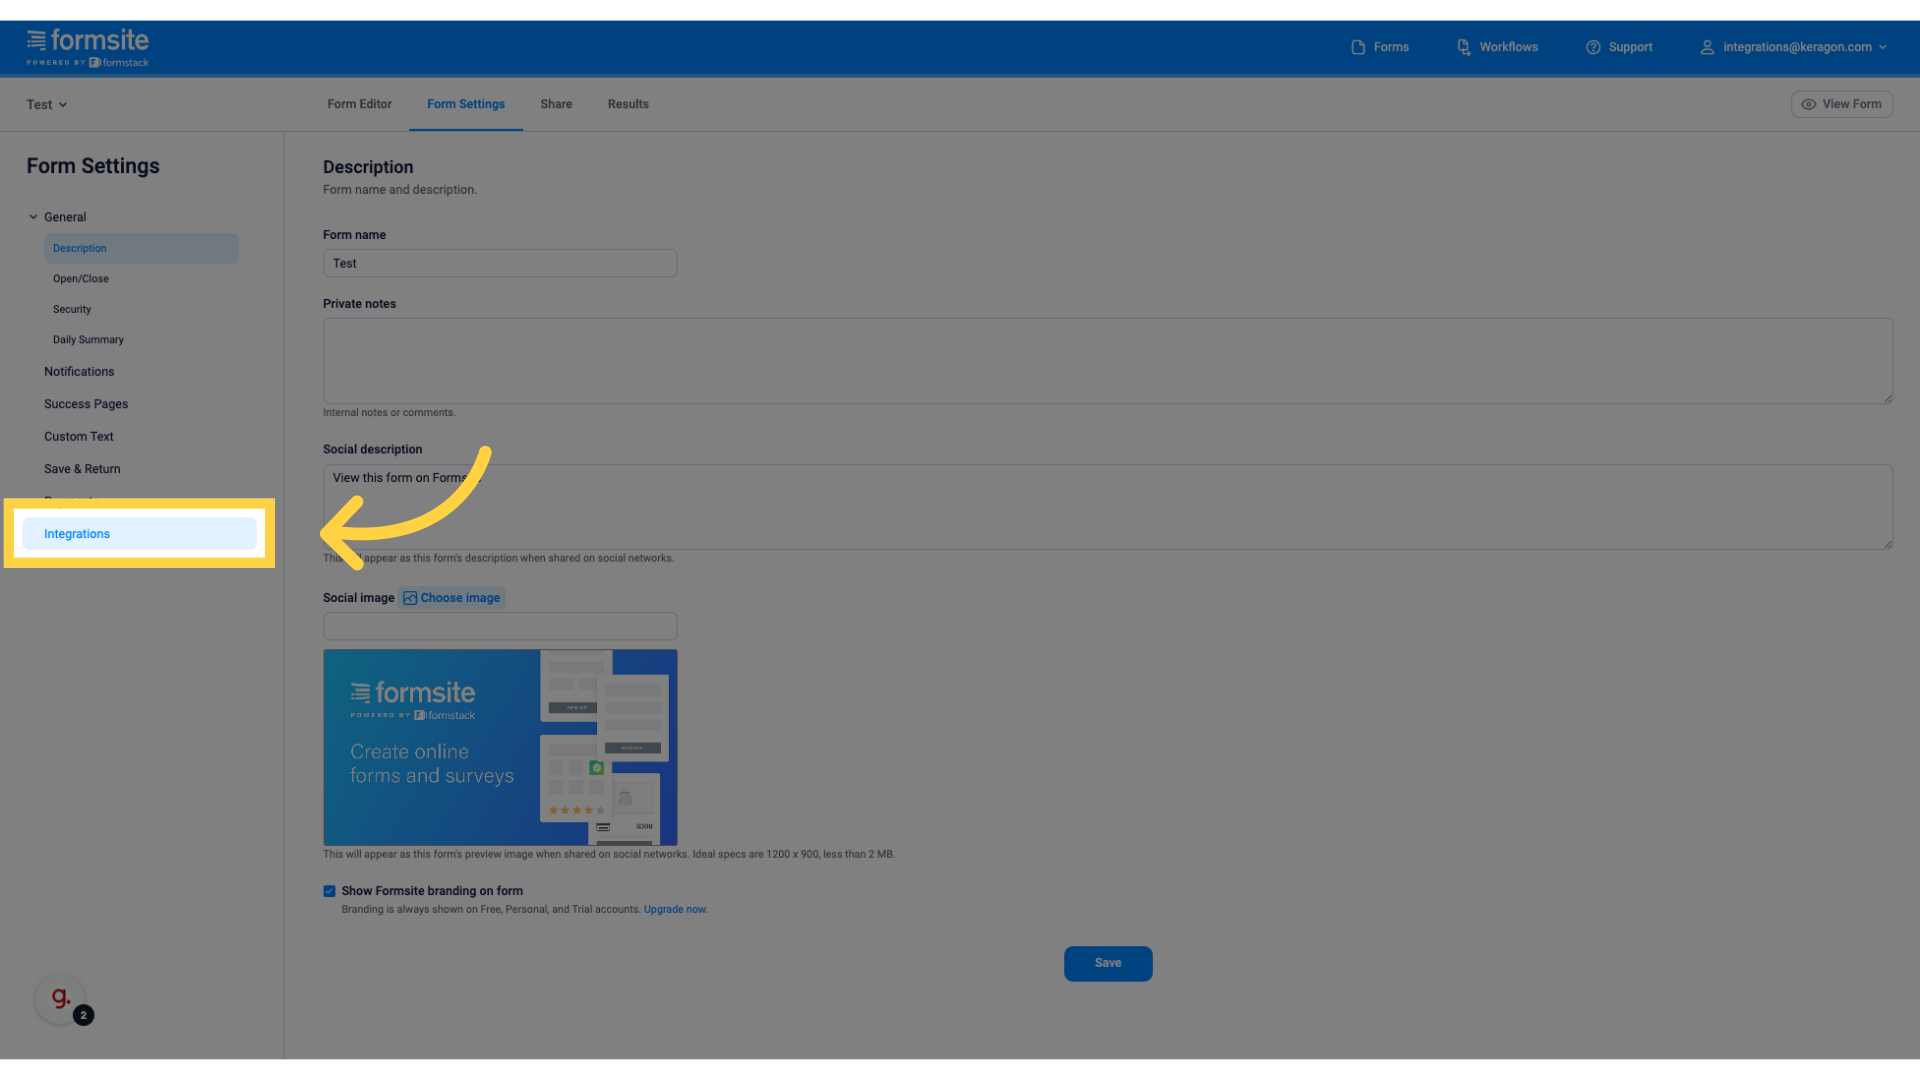Click into the Social description textarea
This screenshot has height=1080, width=1920.
1107,507
